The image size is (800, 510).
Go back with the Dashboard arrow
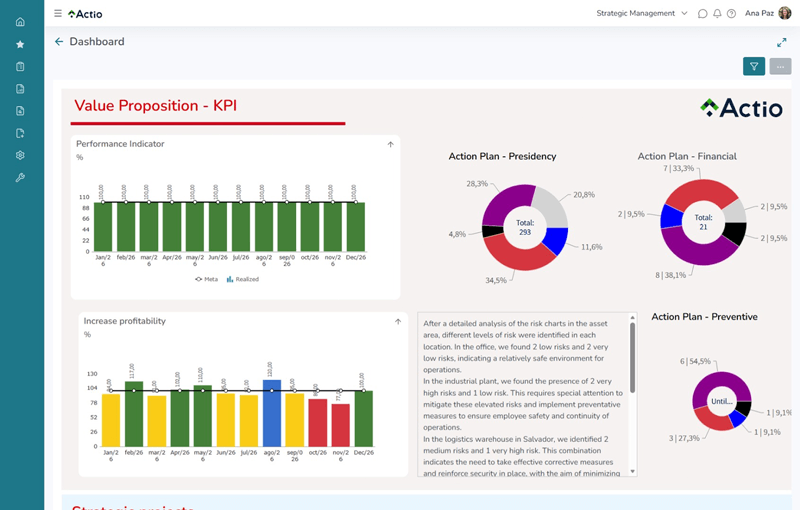coord(59,42)
